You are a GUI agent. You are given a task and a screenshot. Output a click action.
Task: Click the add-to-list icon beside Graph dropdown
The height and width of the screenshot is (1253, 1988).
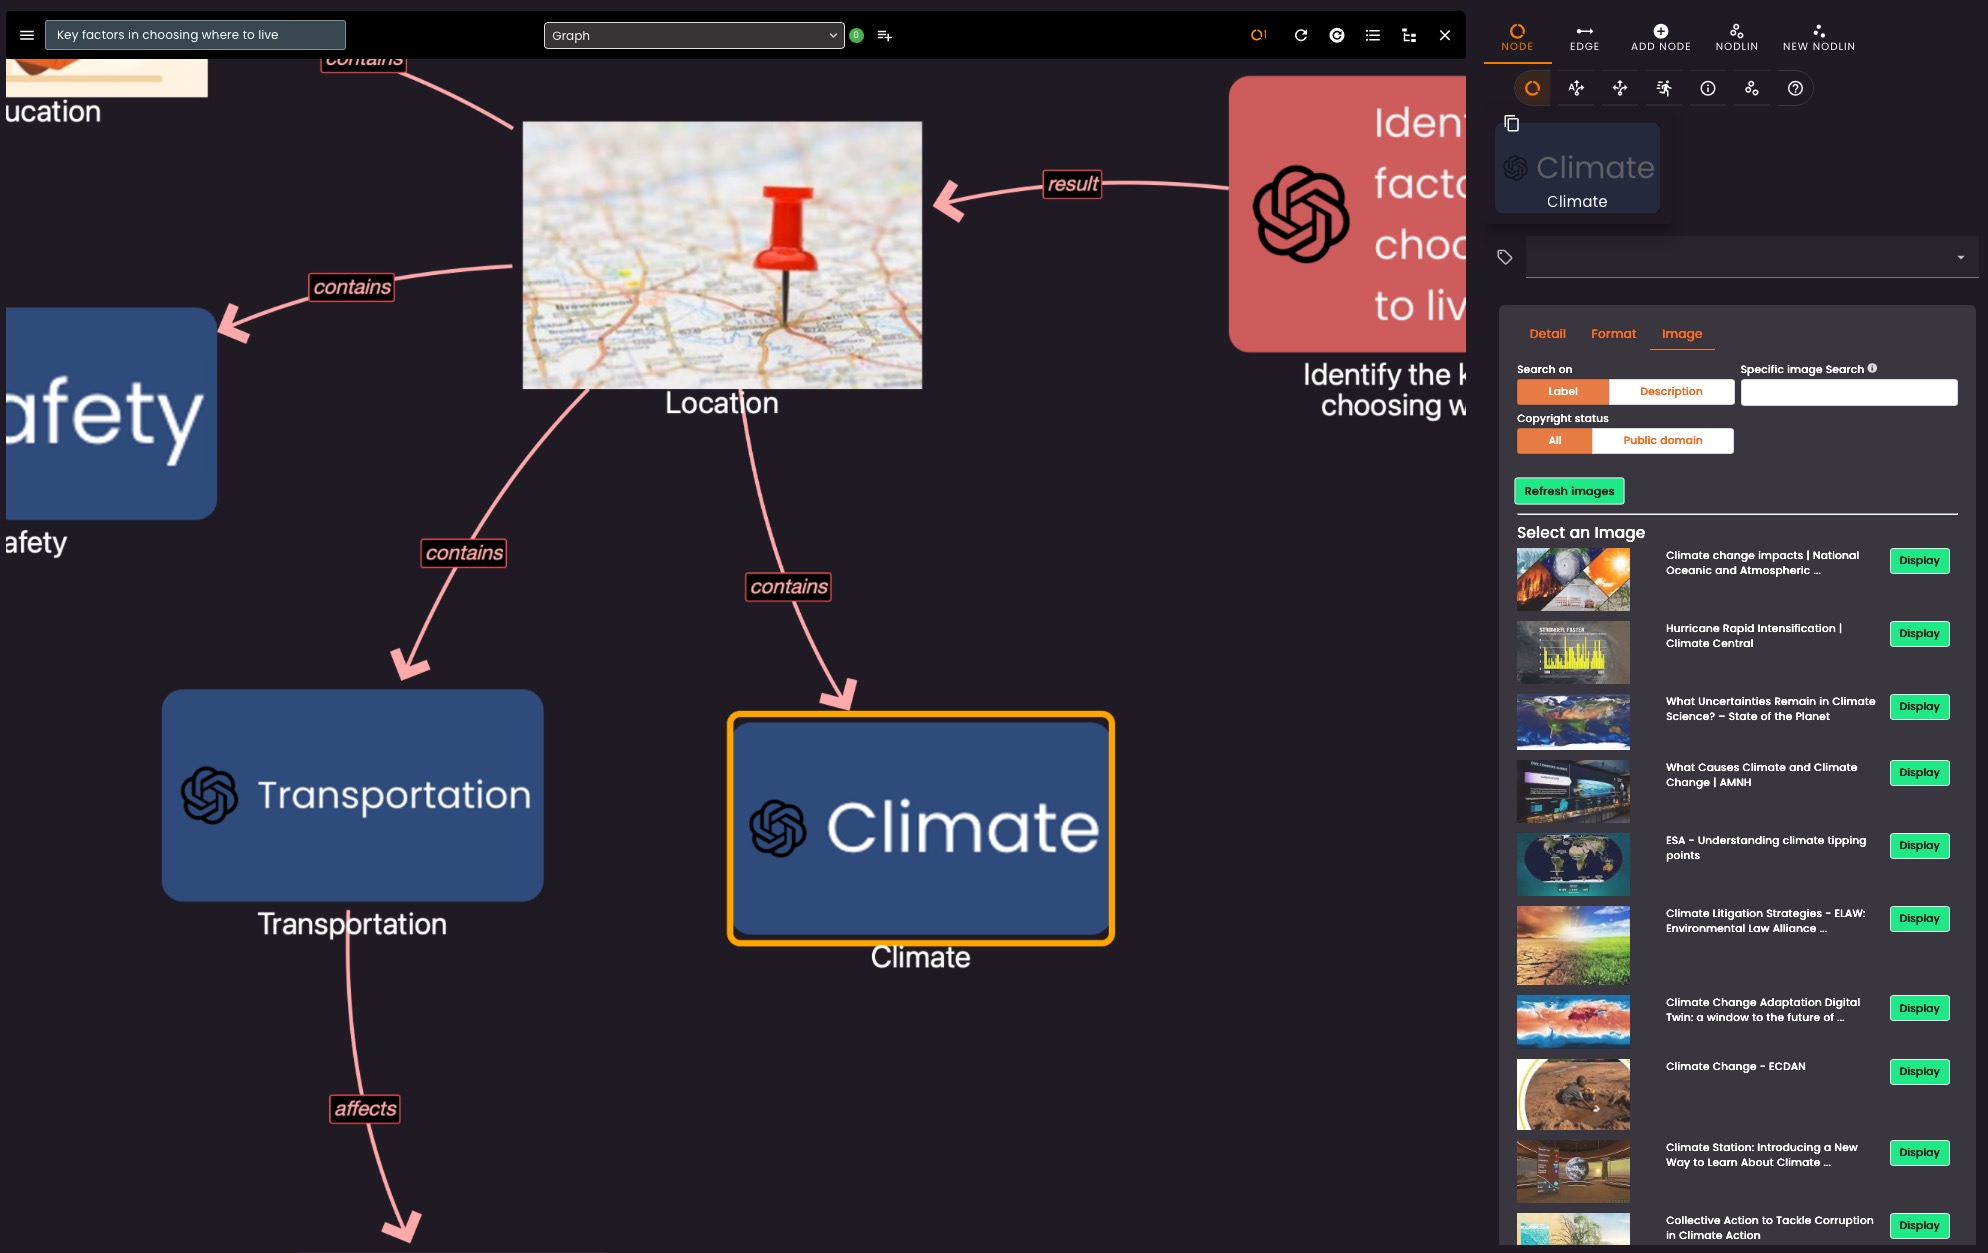pyautogui.click(x=884, y=35)
